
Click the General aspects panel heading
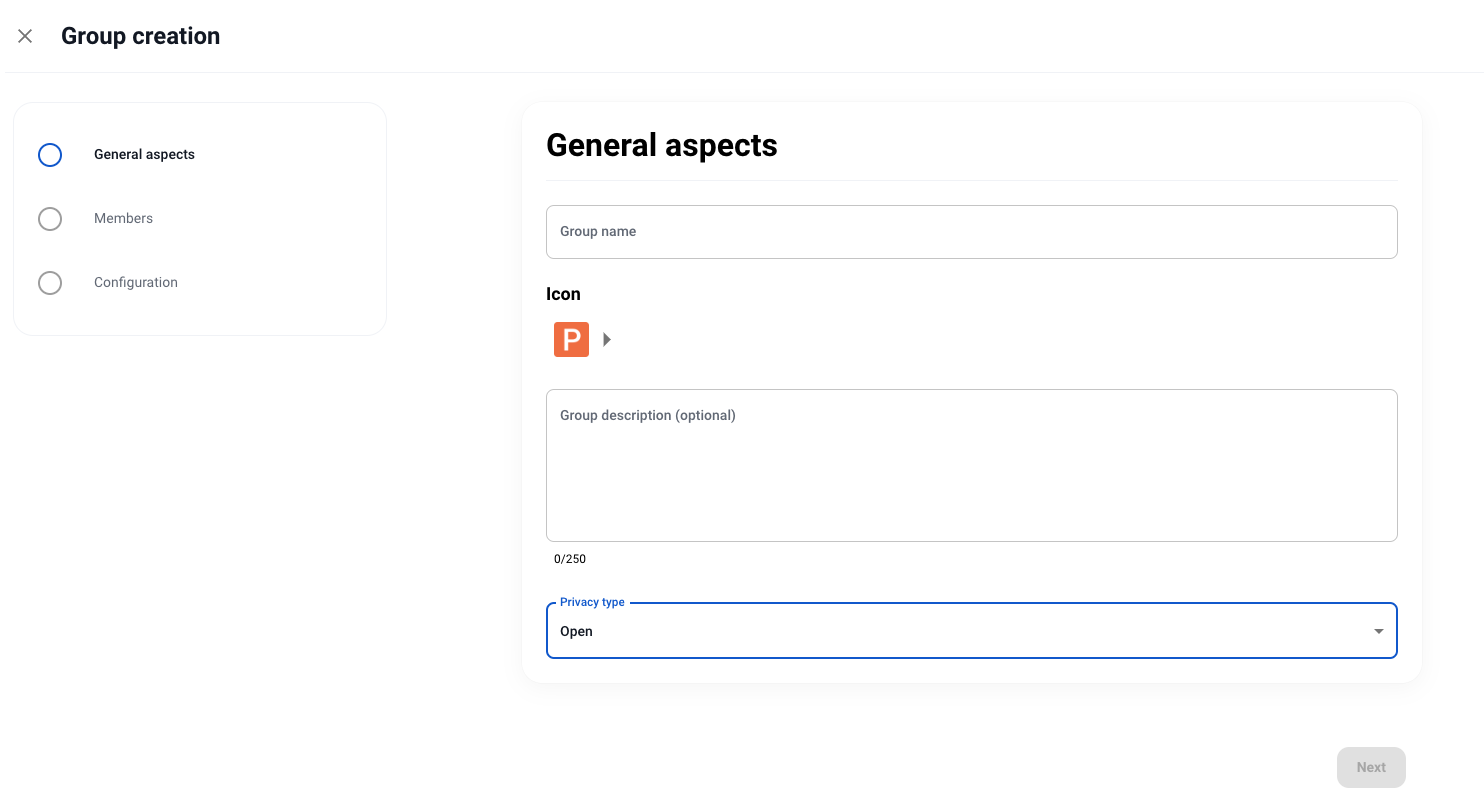(661, 145)
